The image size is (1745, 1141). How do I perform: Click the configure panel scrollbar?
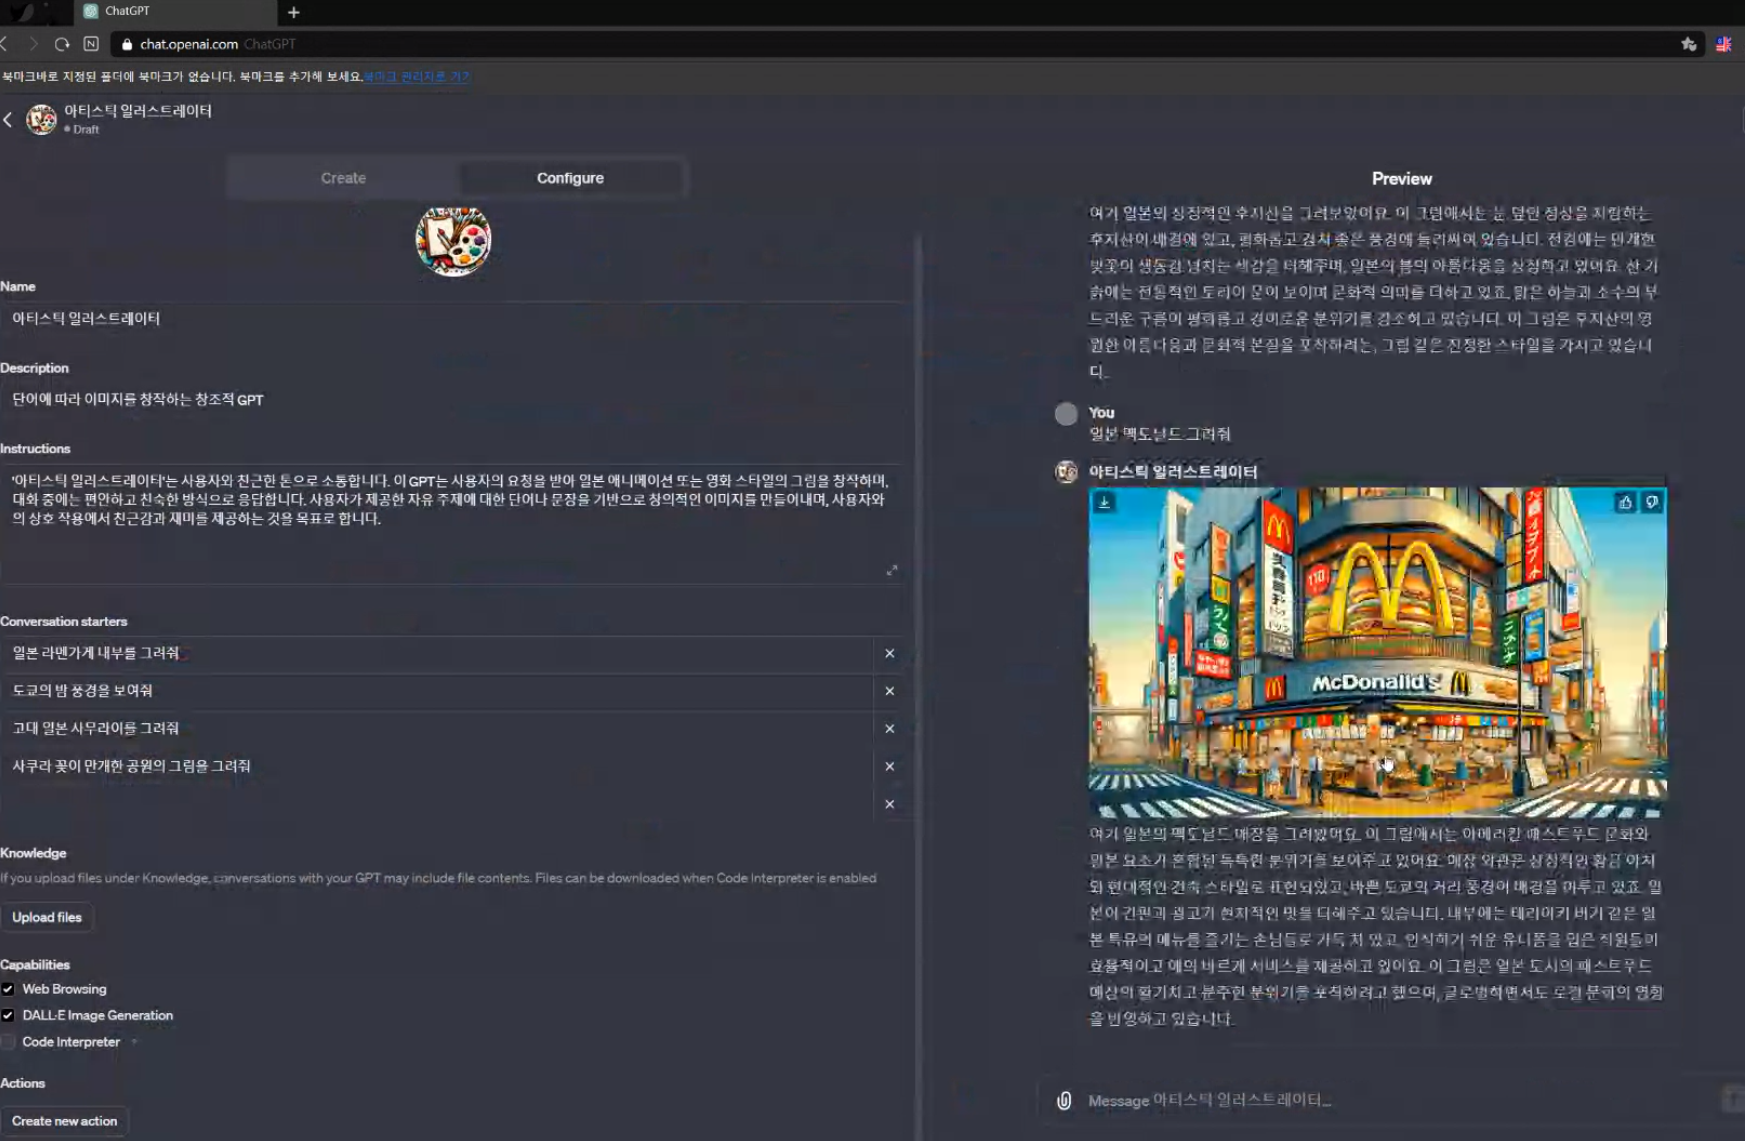click(x=917, y=686)
